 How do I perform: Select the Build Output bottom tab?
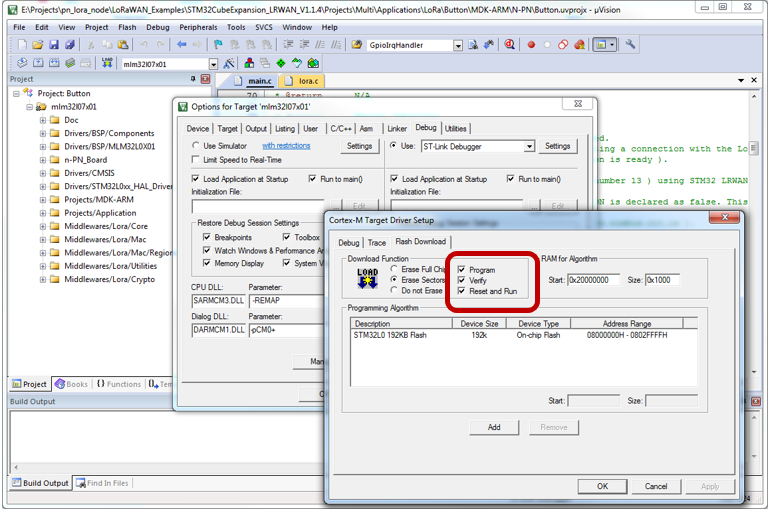tap(40, 483)
